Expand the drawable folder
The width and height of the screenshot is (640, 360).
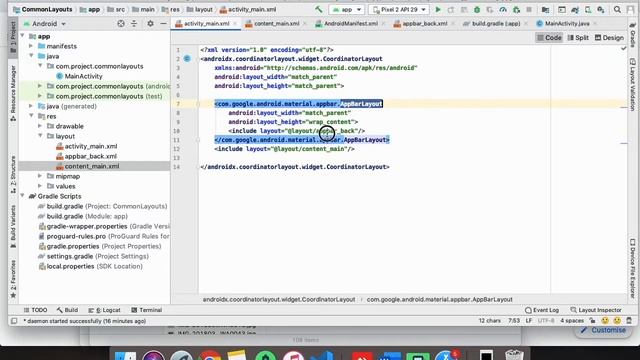pyautogui.click(x=40, y=126)
